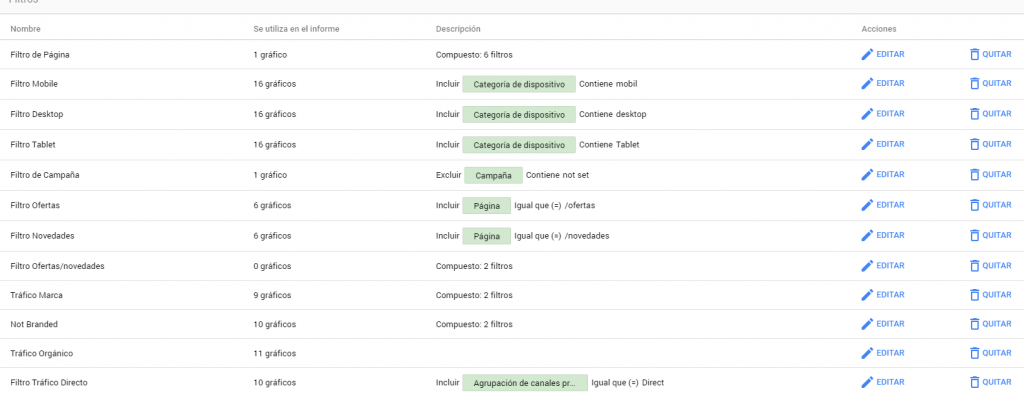1024x397 pixels.
Task: Click QUITAR text for Filtro Tráfico Directo
Action: pyautogui.click(x=997, y=382)
